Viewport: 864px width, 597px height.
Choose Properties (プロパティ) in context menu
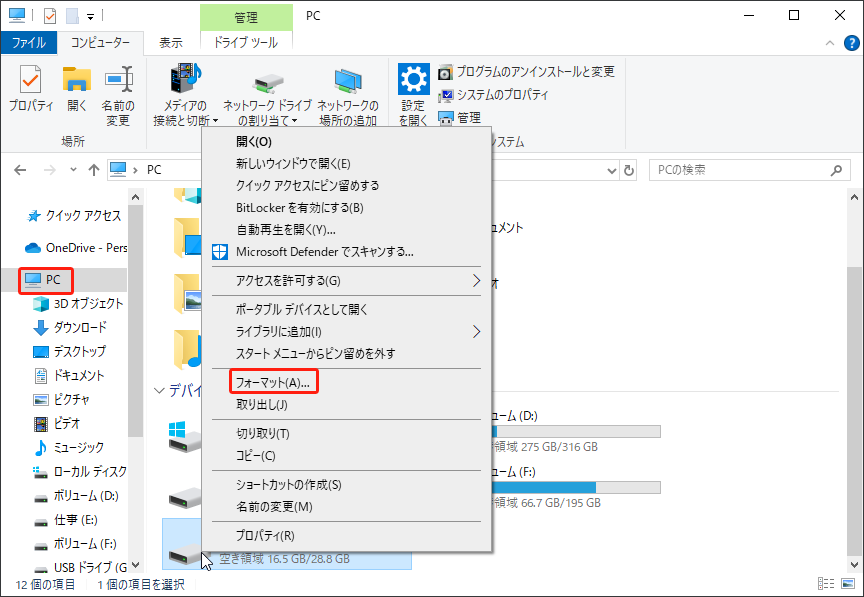click(x=347, y=535)
